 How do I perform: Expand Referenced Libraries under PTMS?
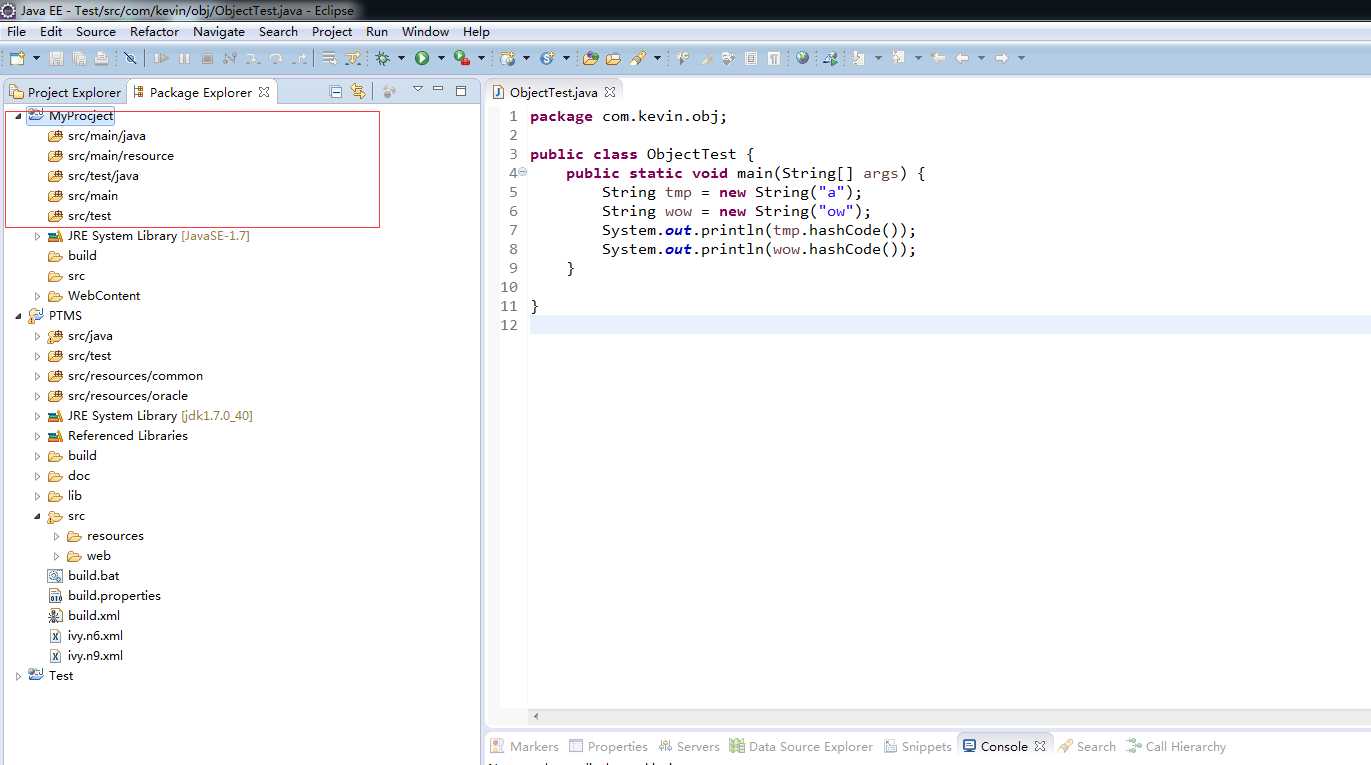[x=38, y=436]
